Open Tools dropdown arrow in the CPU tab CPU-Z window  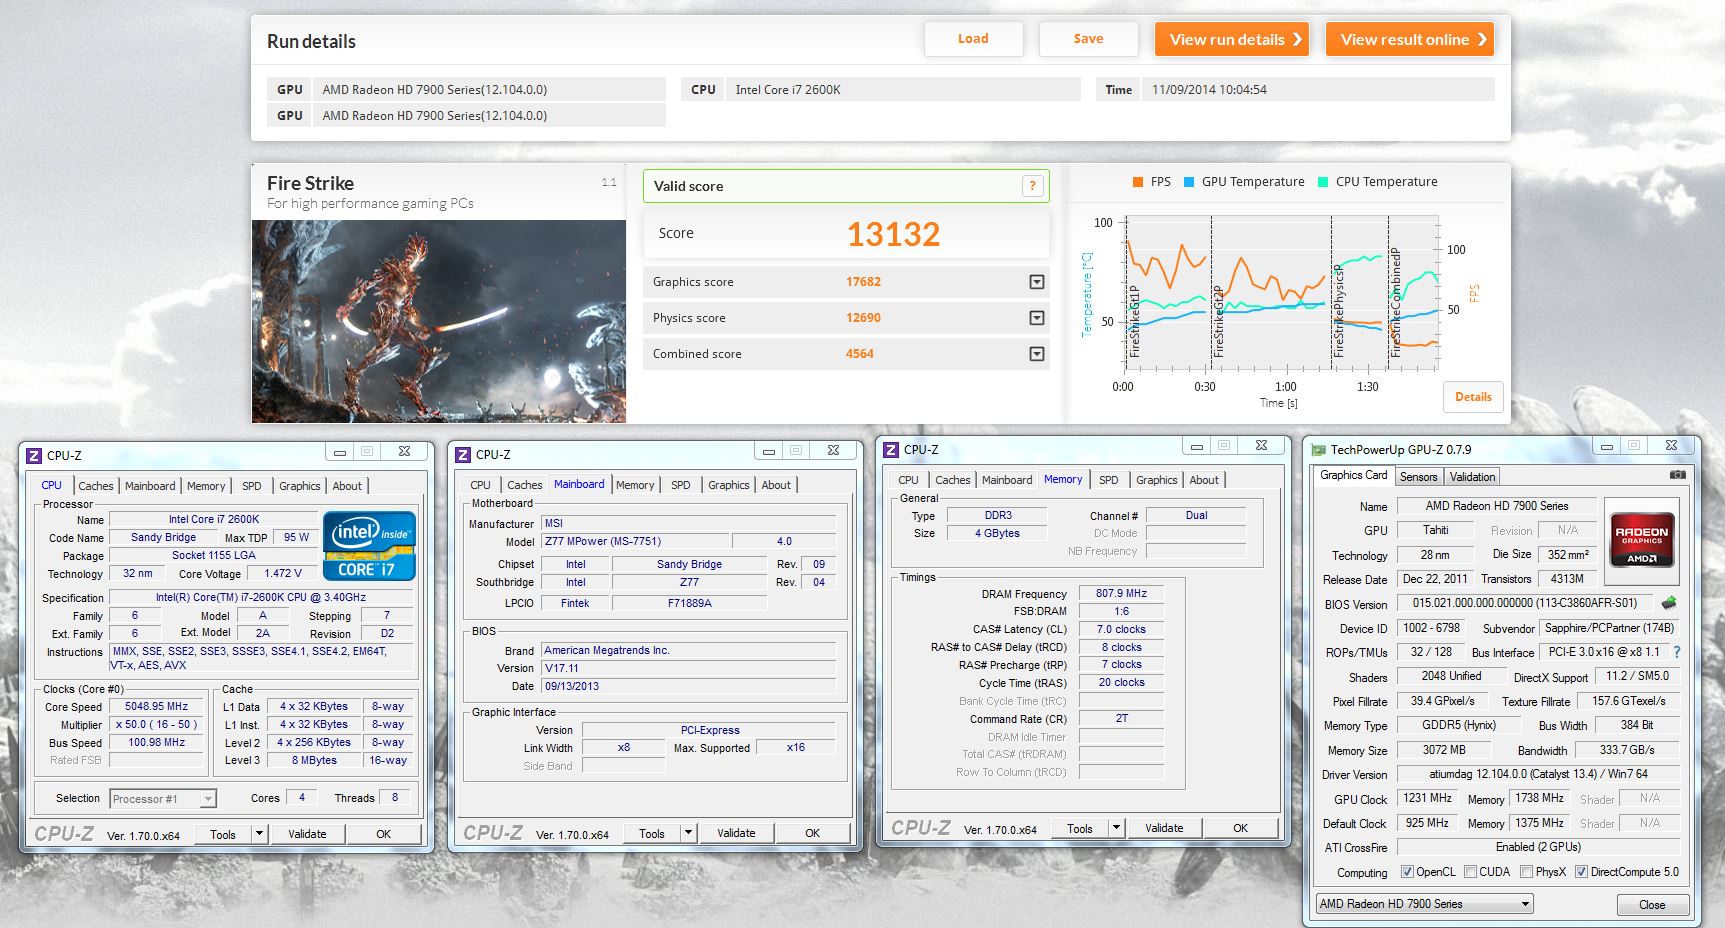pyautogui.click(x=259, y=834)
